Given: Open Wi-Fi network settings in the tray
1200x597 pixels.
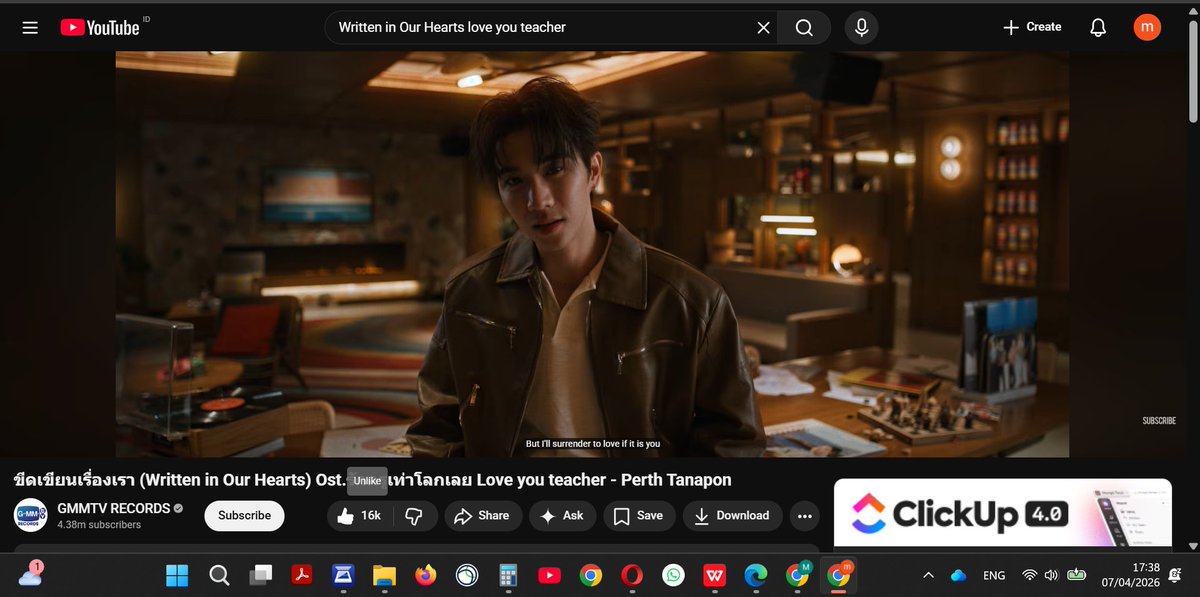Looking at the screenshot, I should coord(1029,575).
